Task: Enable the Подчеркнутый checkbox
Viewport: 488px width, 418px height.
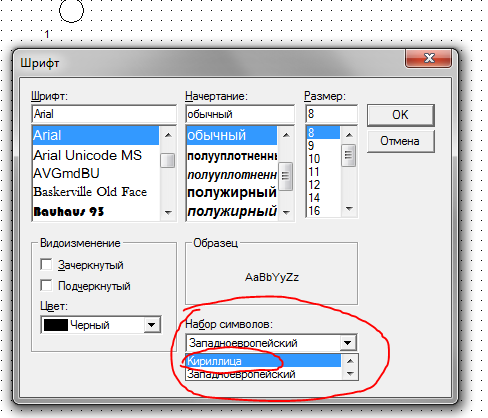Action: point(46,286)
